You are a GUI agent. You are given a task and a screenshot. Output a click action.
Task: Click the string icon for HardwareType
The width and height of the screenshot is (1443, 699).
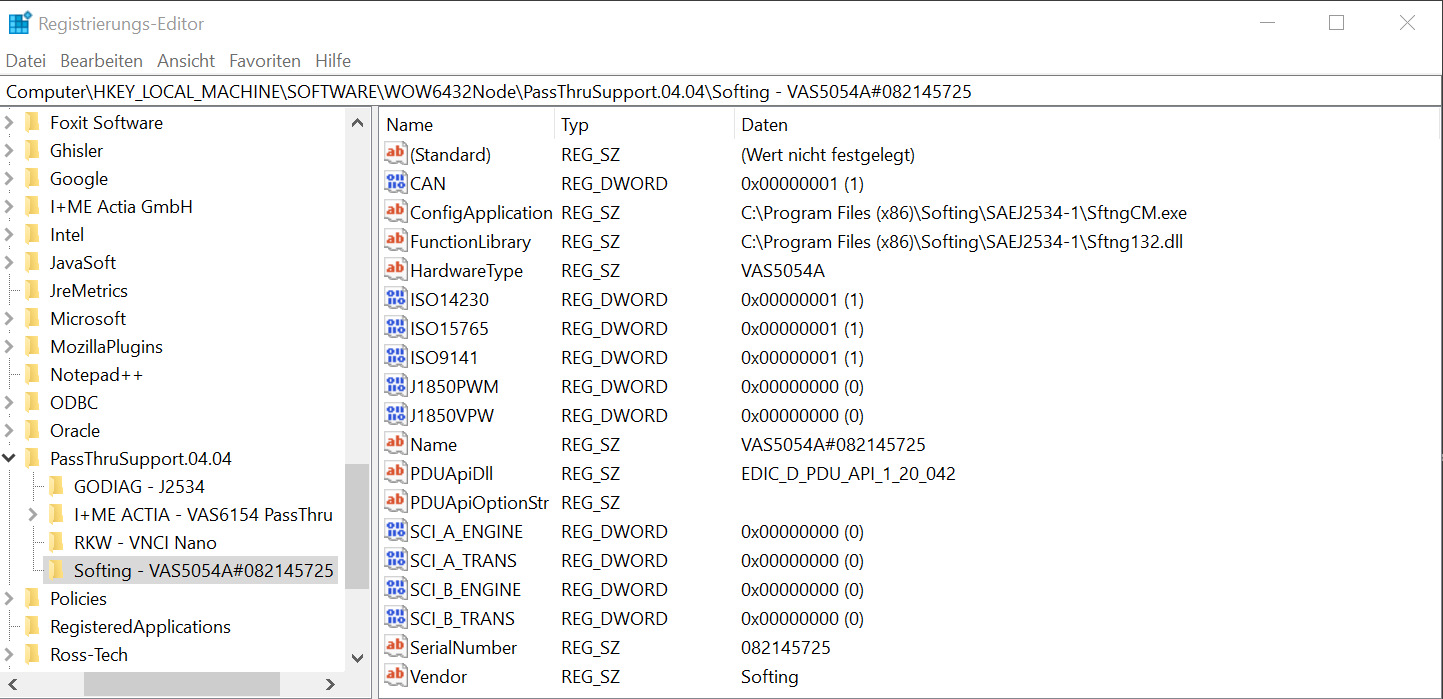tap(396, 271)
